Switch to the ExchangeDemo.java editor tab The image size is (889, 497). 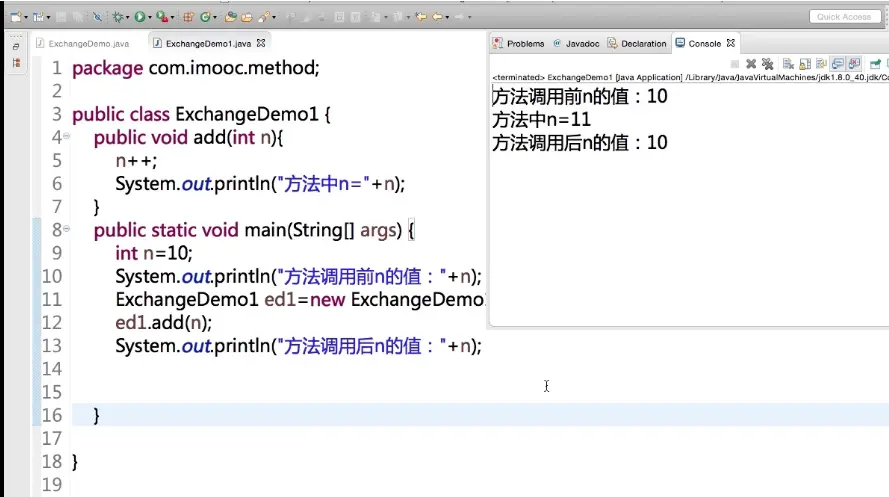tap(83, 44)
